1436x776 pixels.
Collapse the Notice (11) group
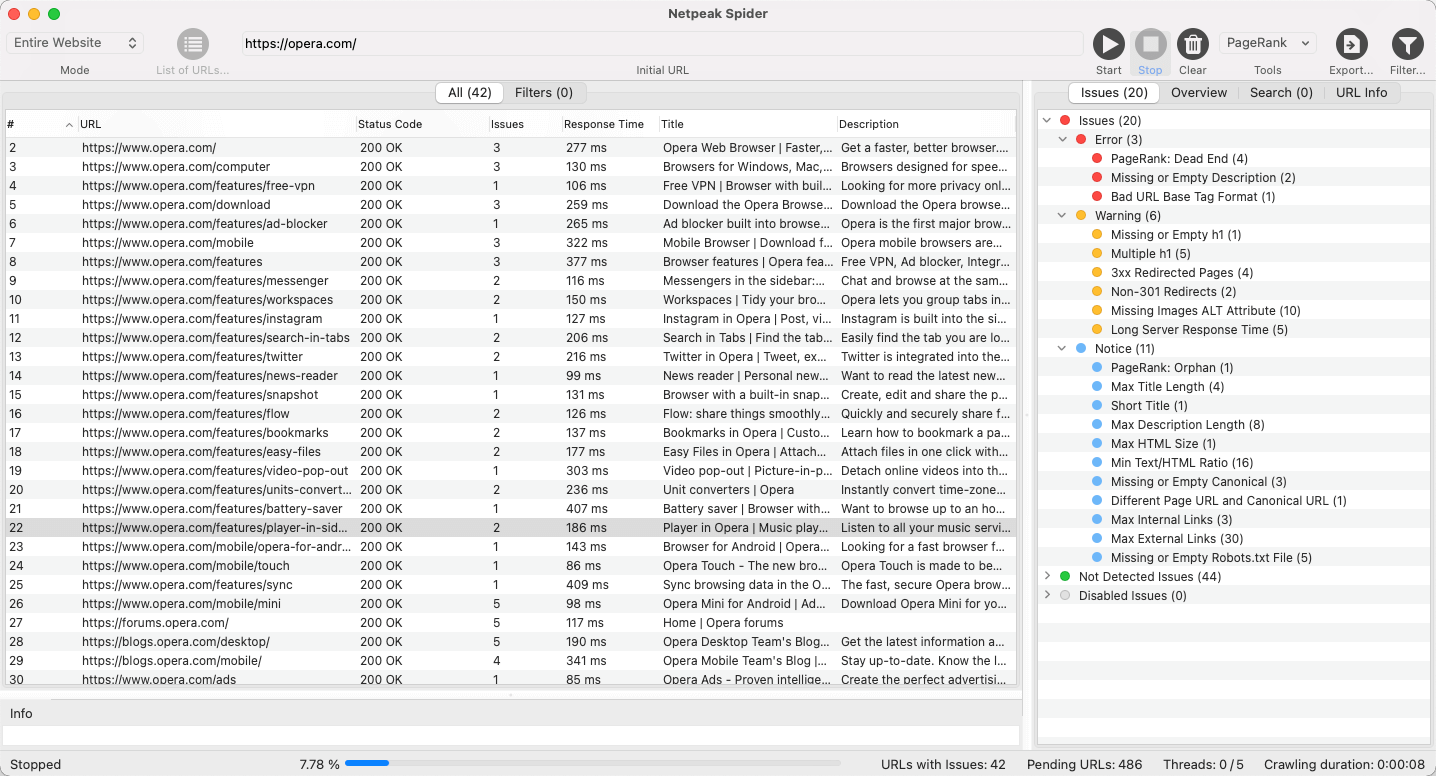pos(1063,349)
